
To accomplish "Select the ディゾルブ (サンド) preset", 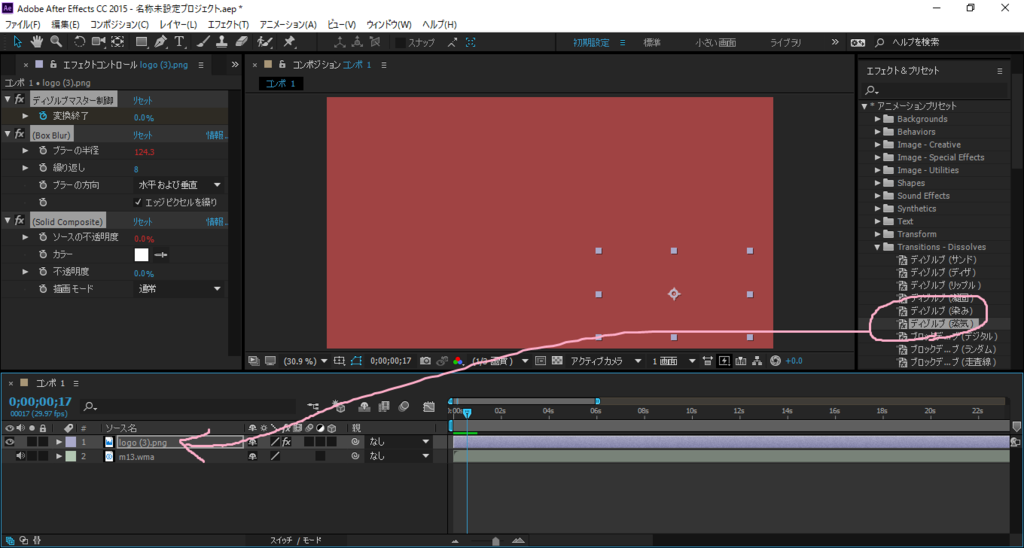I will point(943,260).
